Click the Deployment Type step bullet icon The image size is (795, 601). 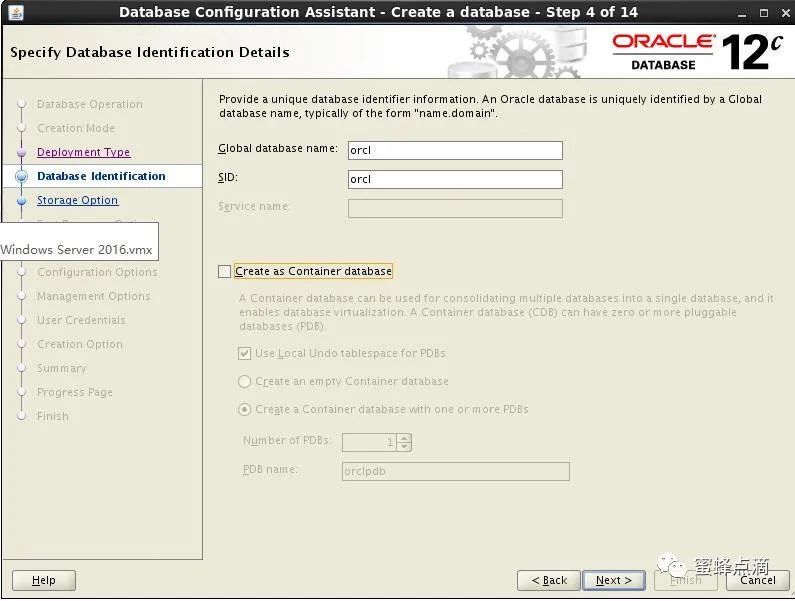[x=21, y=152]
